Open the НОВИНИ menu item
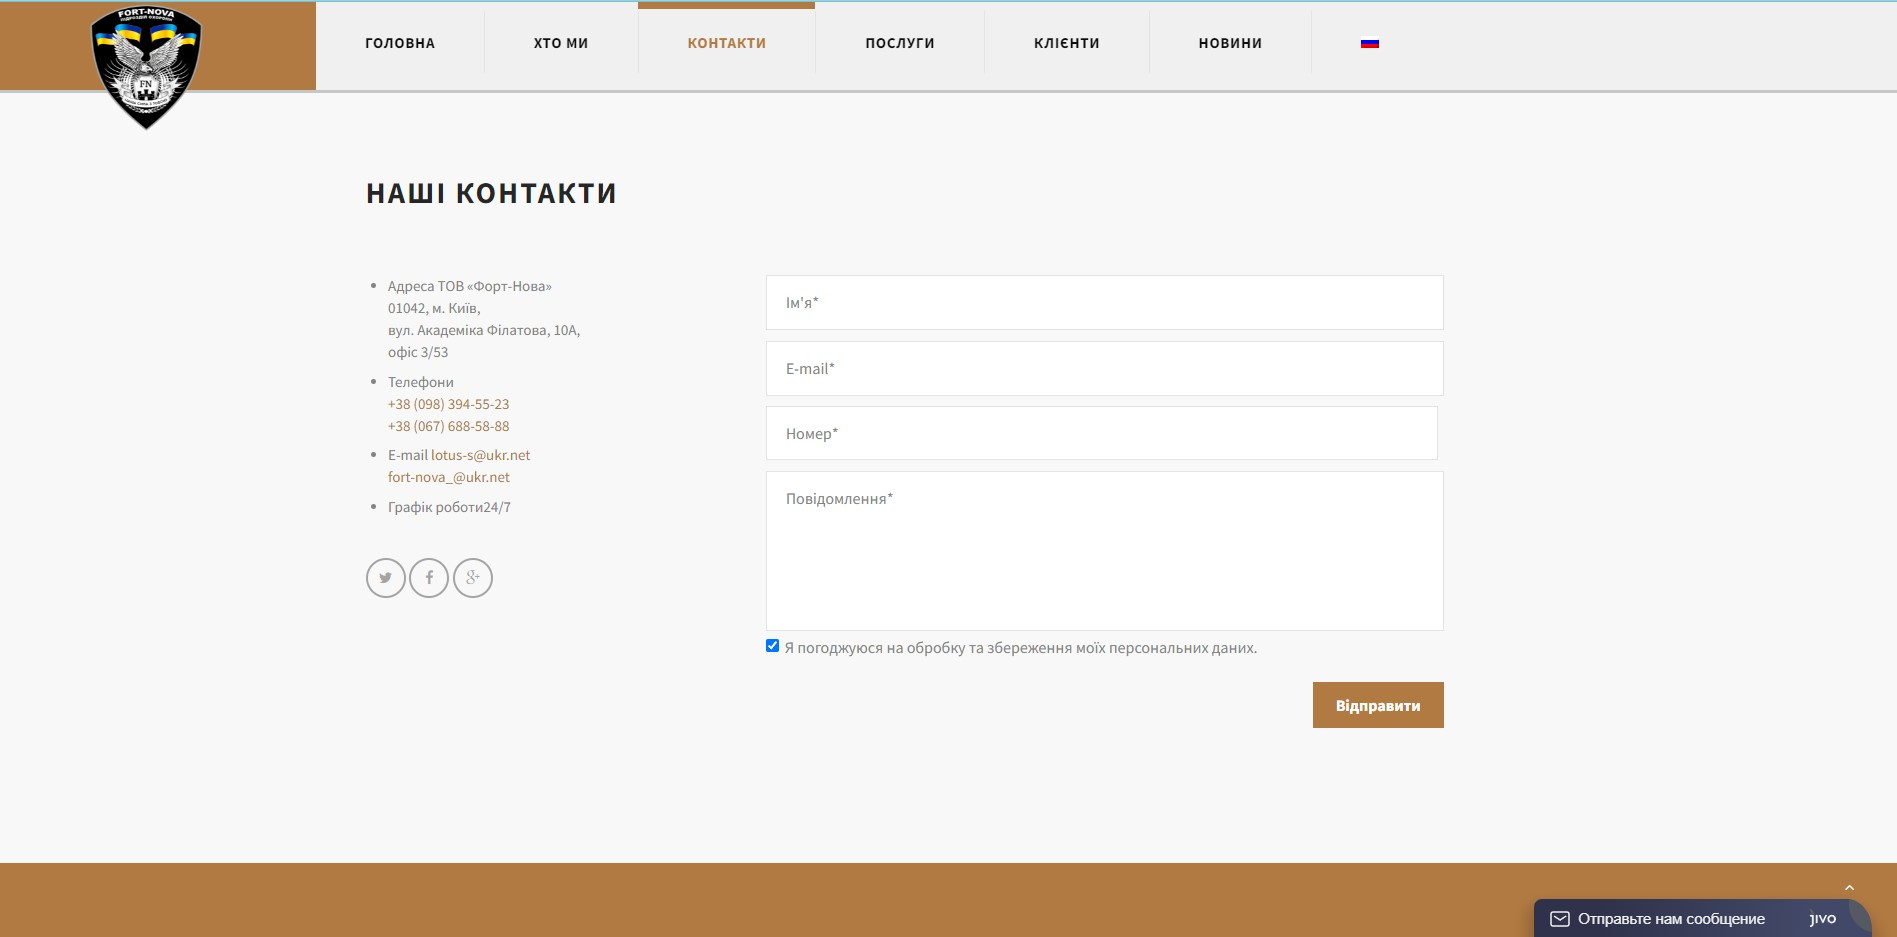The height and width of the screenshot is (937, 1897). coord(1230,43)
